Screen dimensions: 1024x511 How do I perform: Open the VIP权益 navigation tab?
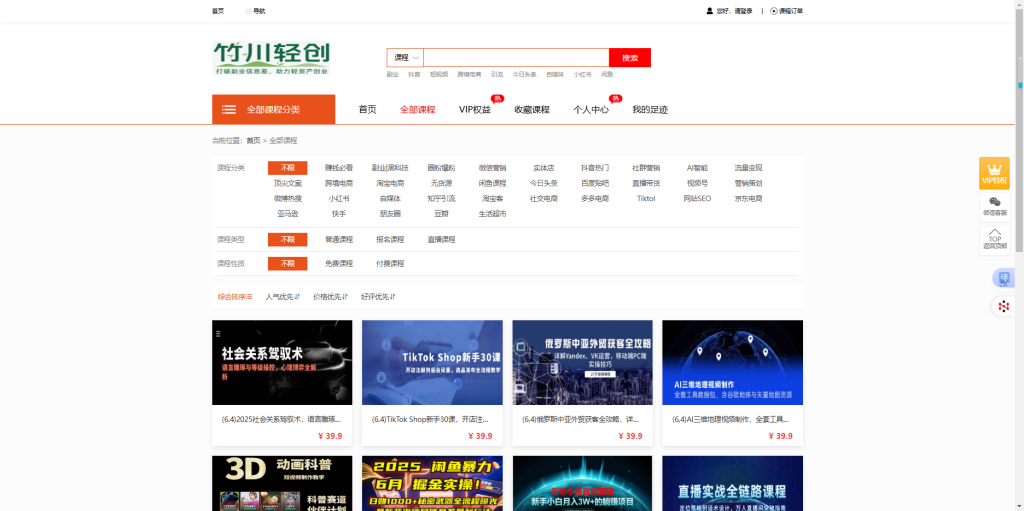[475, 110]
